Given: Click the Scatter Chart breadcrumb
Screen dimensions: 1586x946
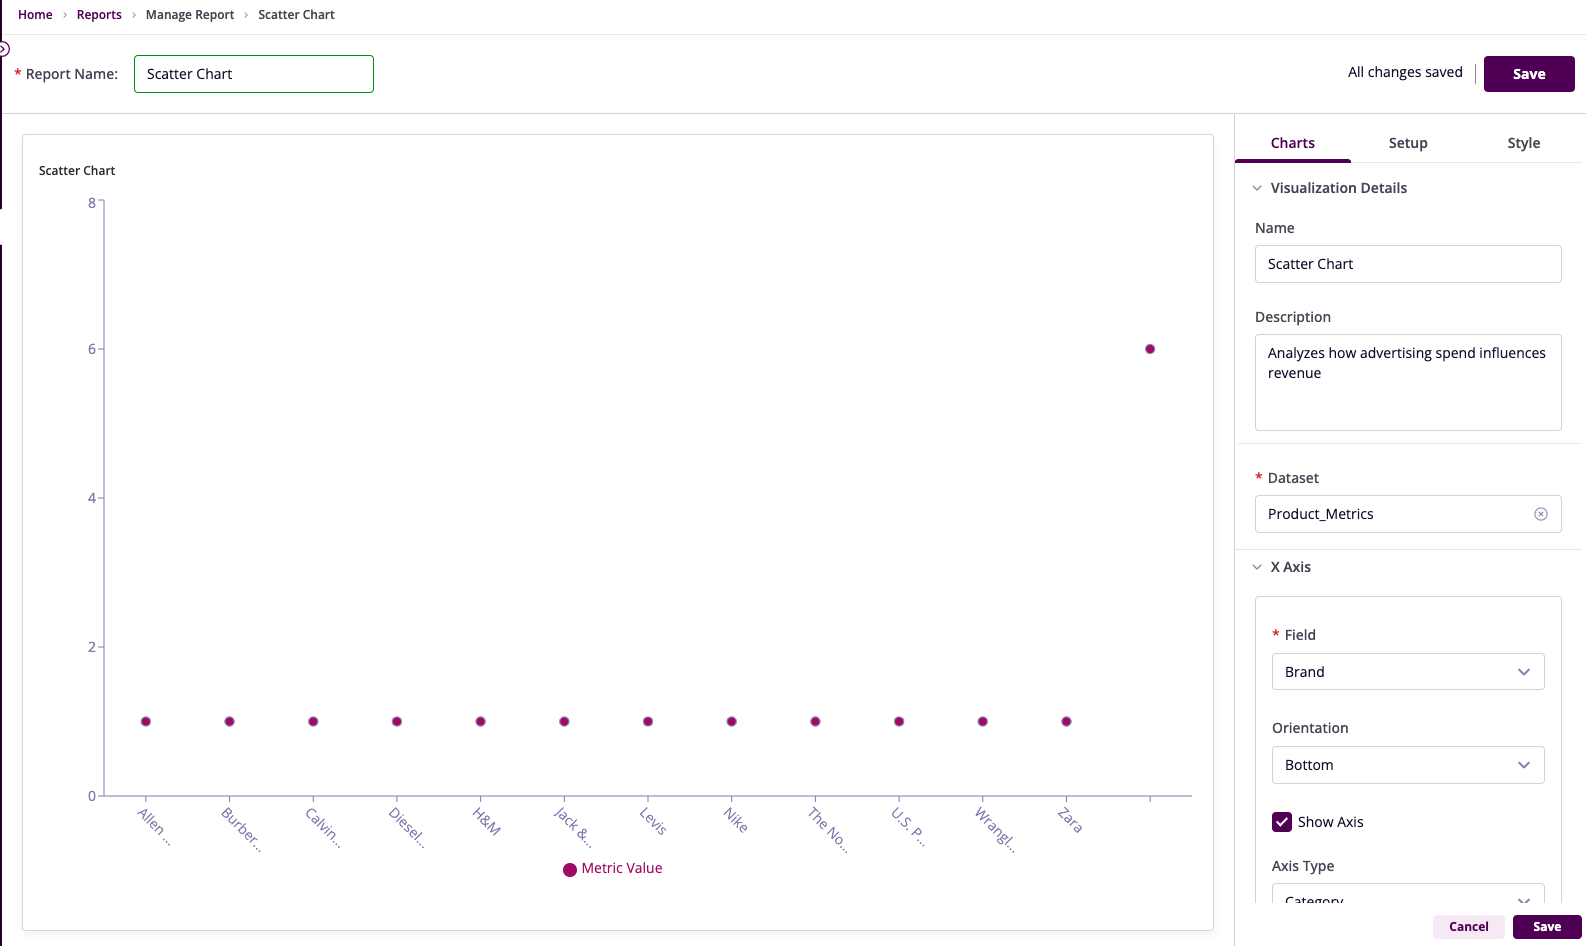Looking at the screenshot, I should point(296,15).
